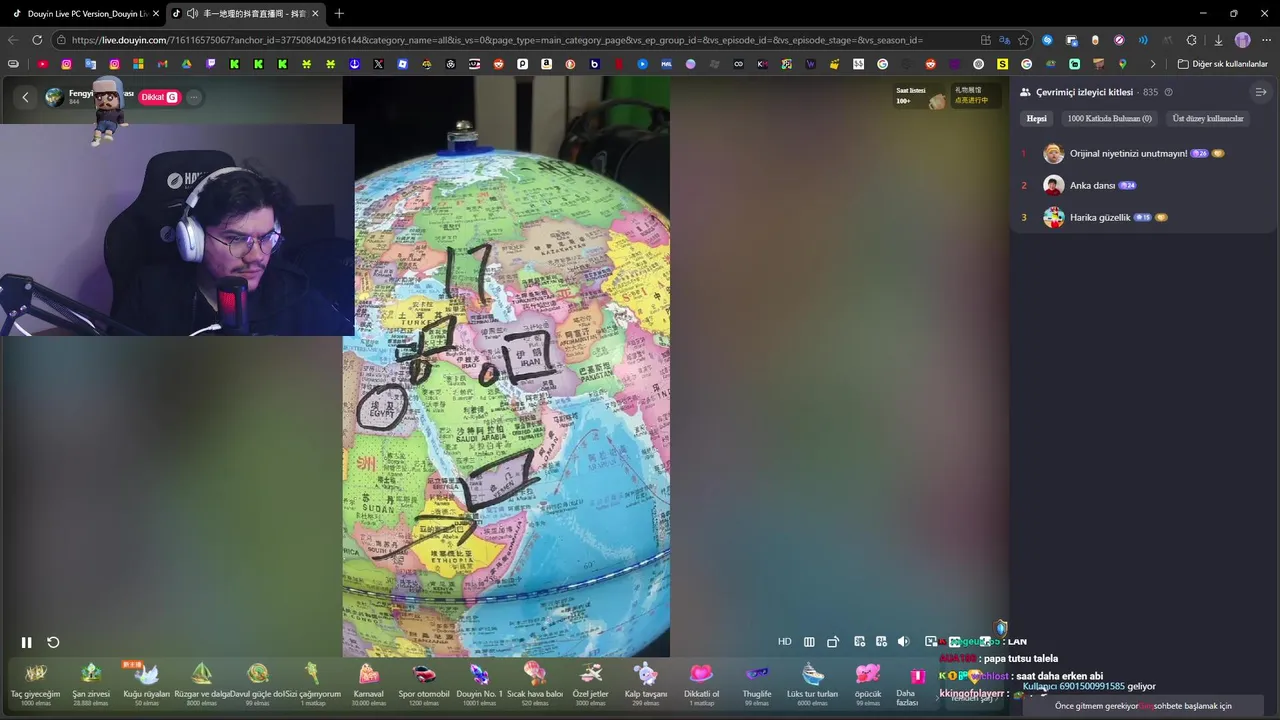Open the HD quality selector

tap(785, 642)
